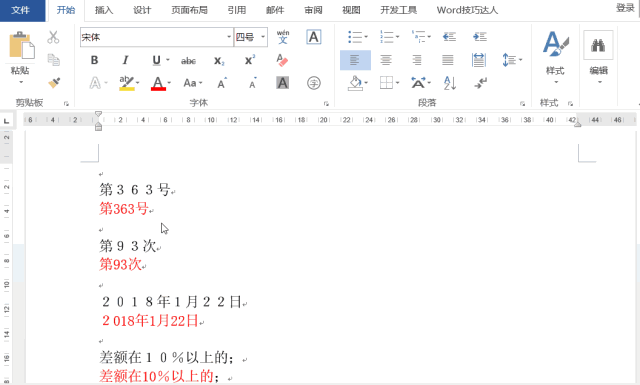Image resolution: width=640 pixels, height=385 pixels.
Task: Switch to the 插入 tab
Action: tap(104, 10)
